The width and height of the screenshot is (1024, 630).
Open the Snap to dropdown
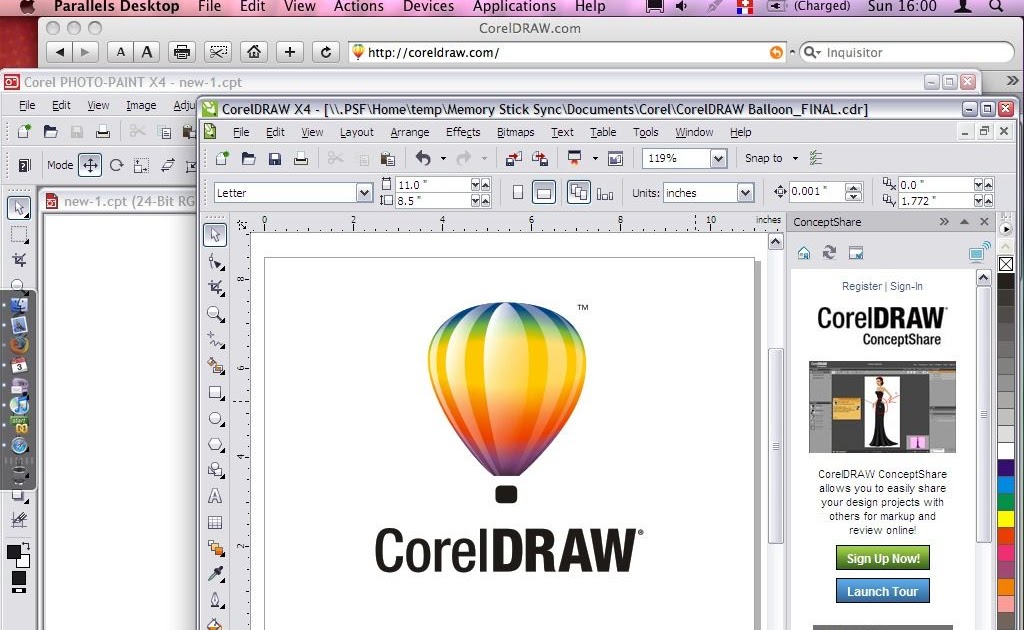[x=795, y=158]
